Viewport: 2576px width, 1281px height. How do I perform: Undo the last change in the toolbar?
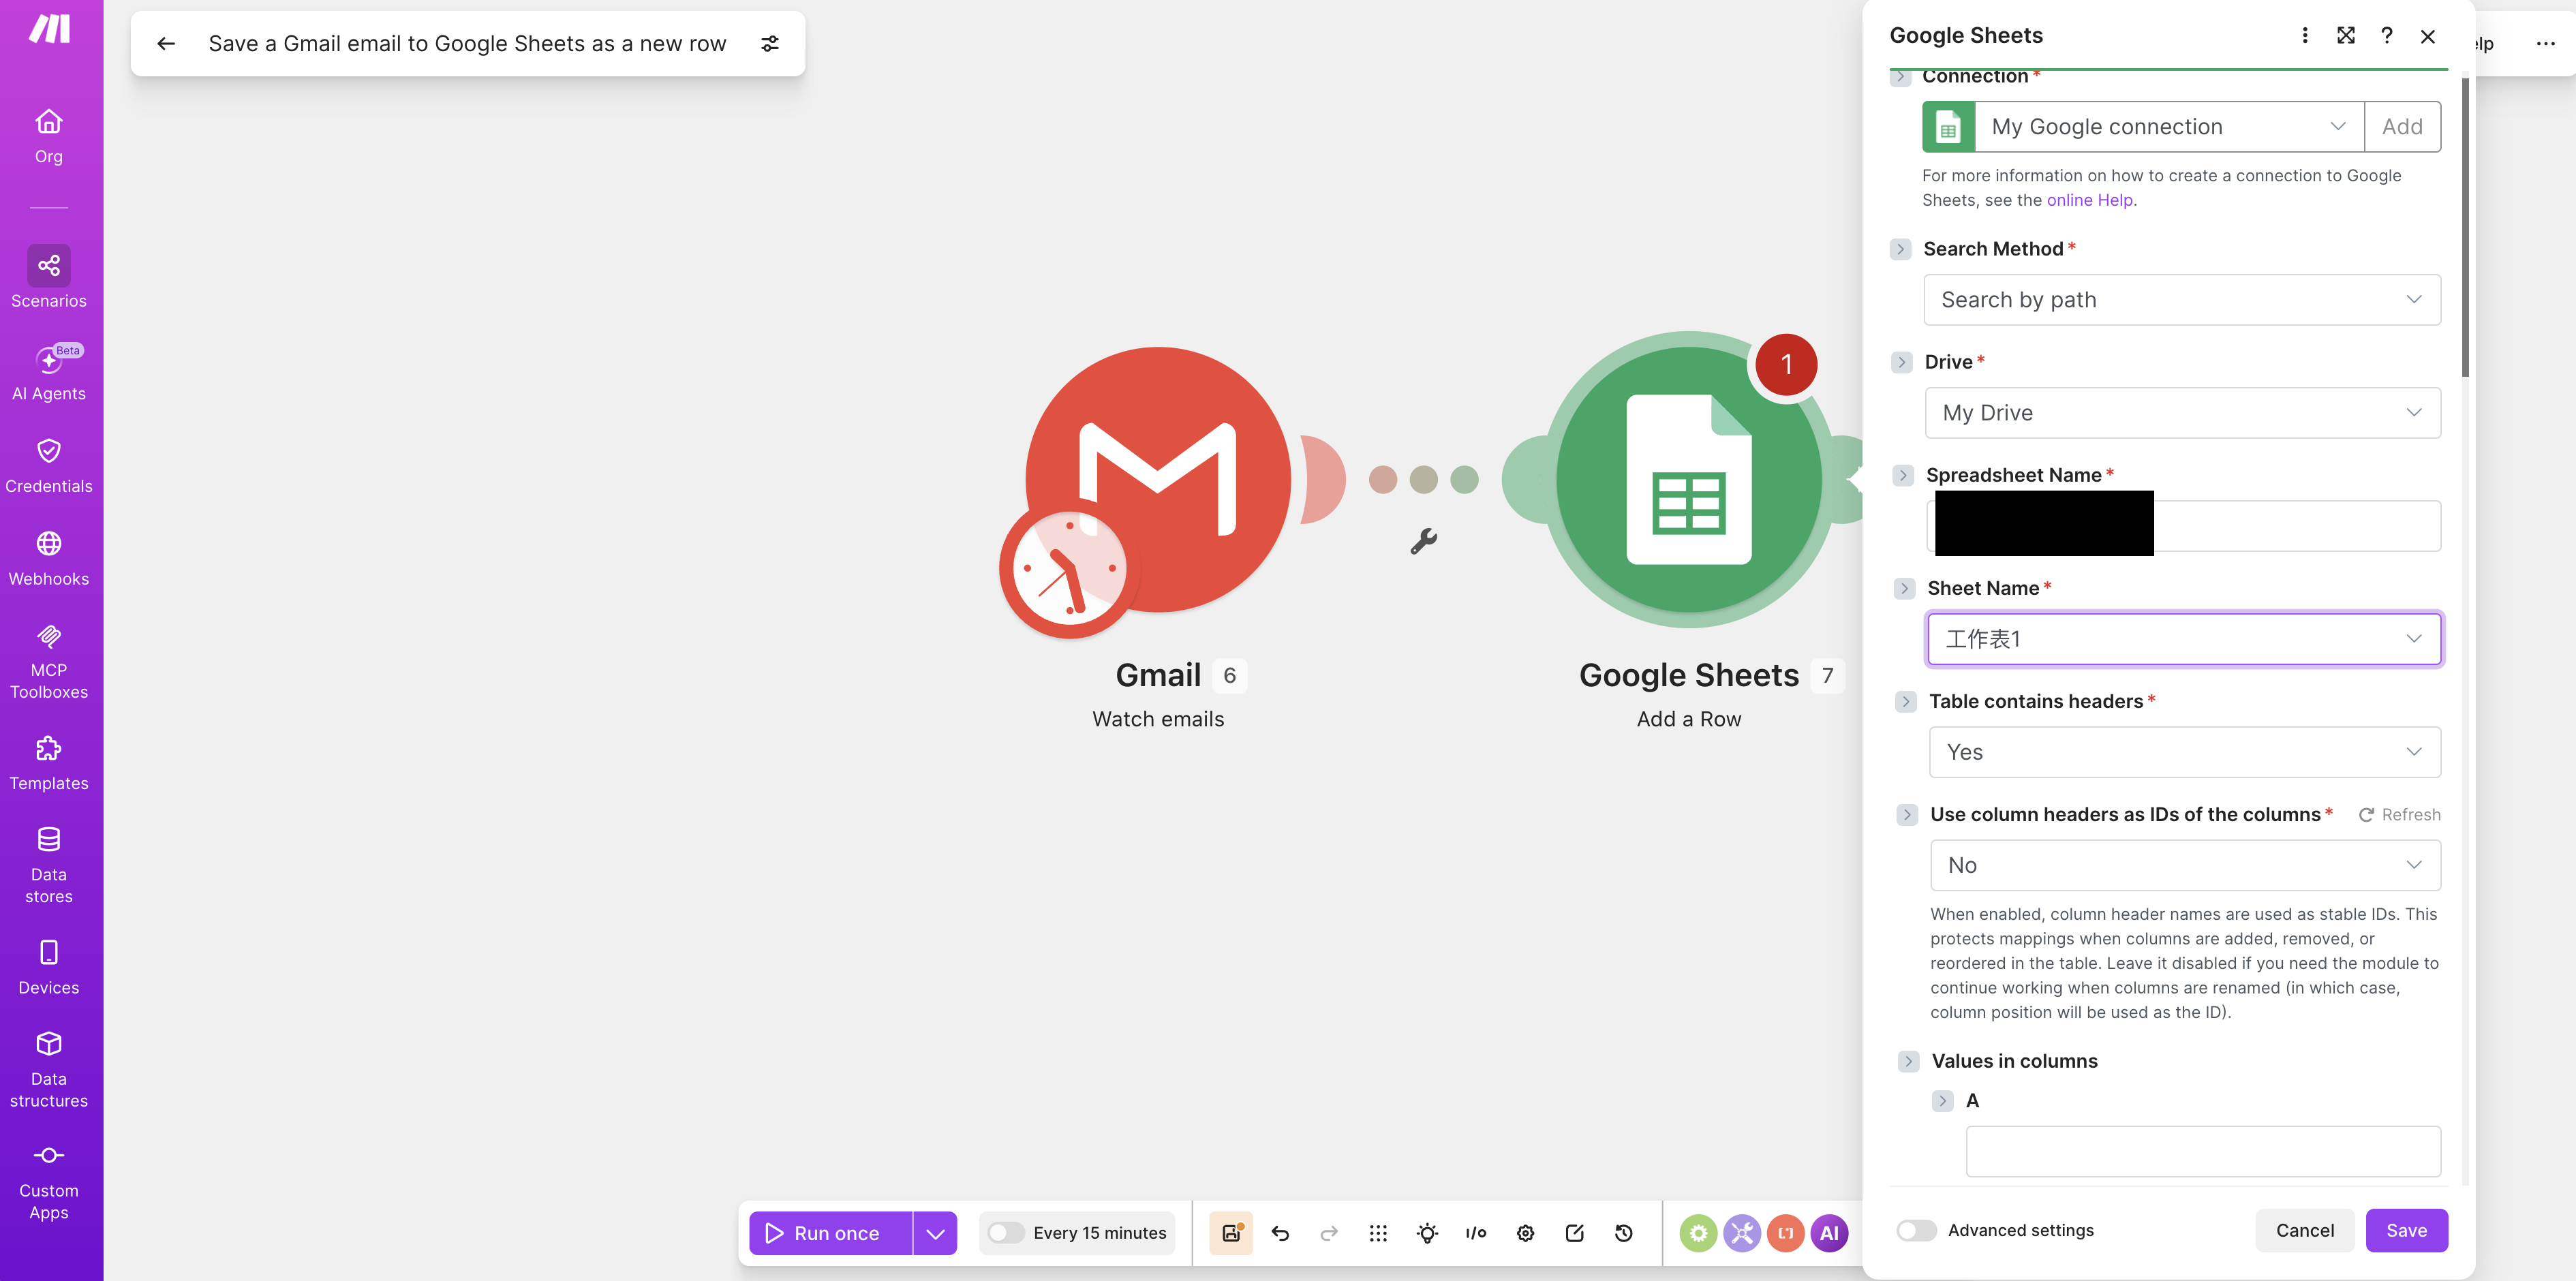click(x=1280, y=1233)
